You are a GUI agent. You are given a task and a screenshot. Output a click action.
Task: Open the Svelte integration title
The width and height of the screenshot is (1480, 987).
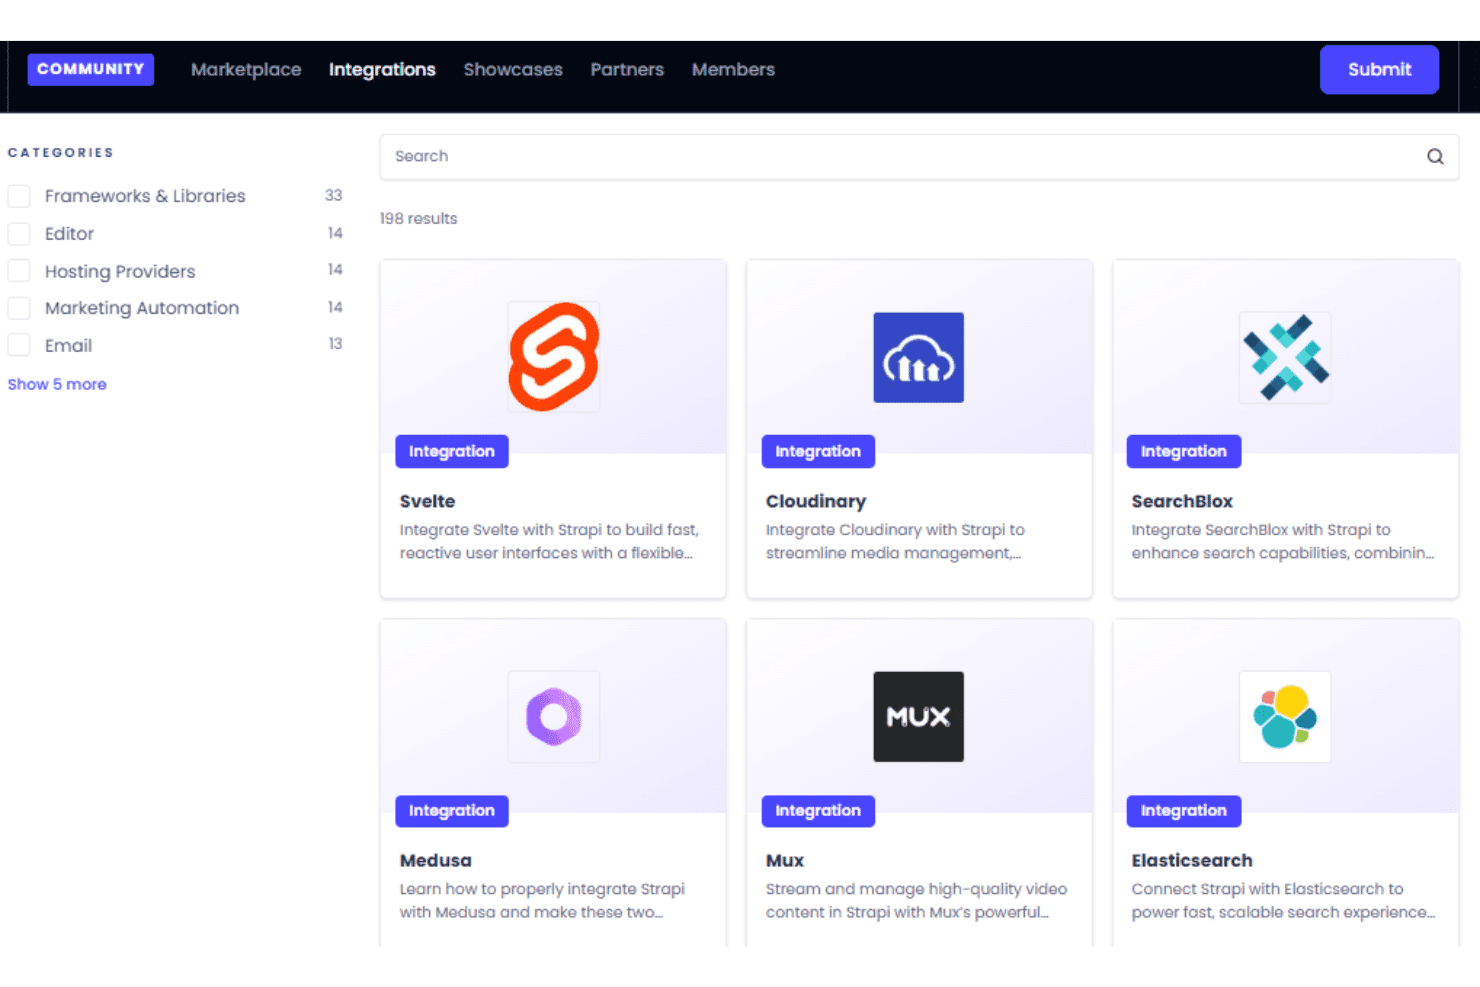click(427, 501)
